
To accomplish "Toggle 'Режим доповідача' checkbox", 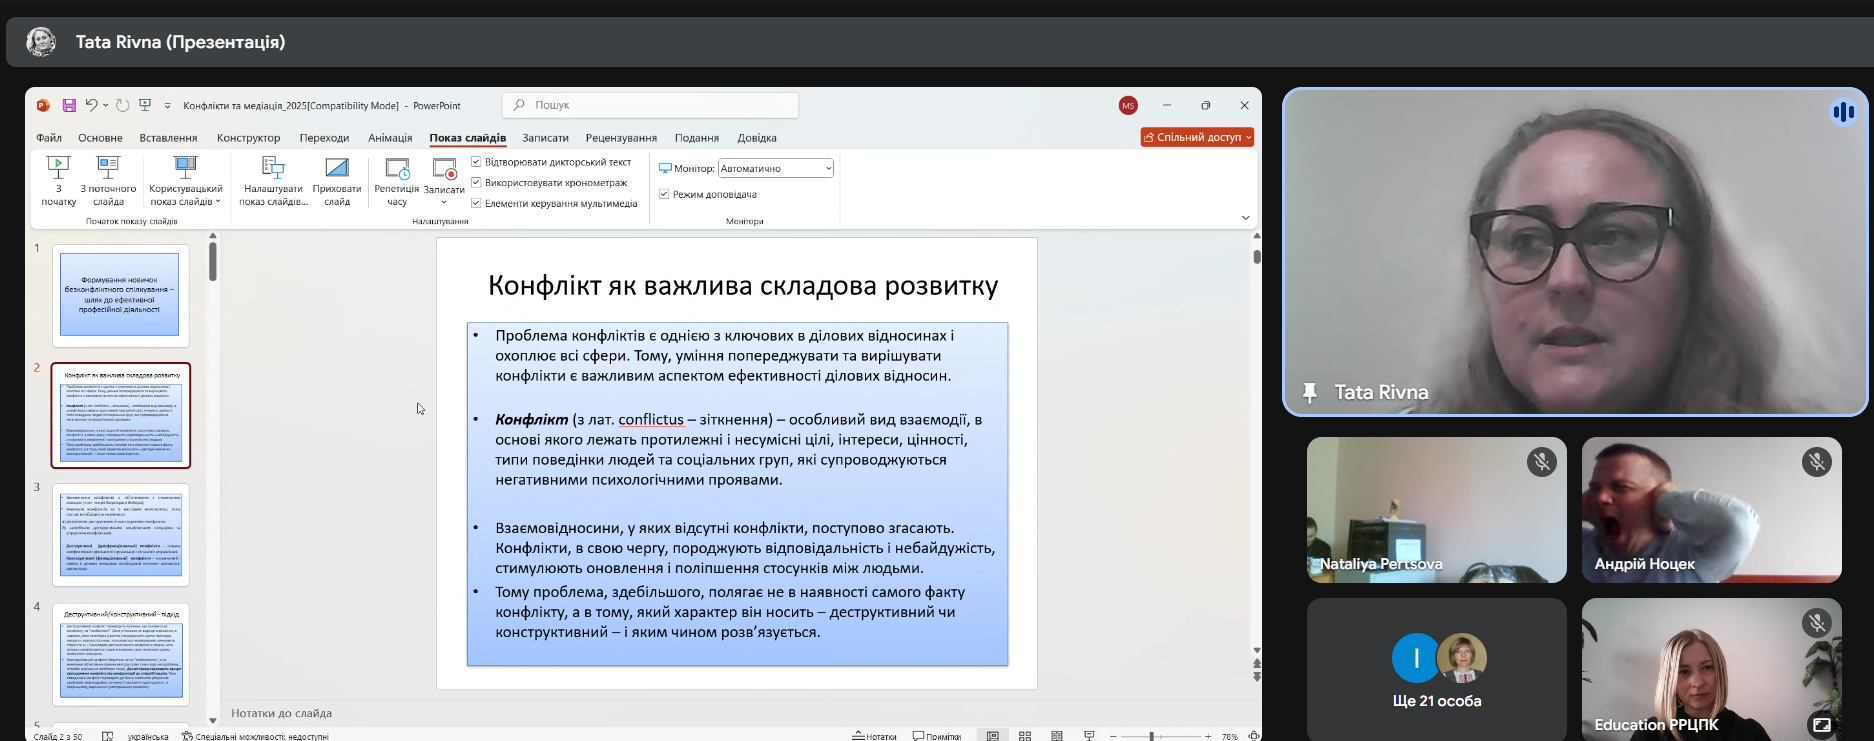I will click(x=664, y=194).
